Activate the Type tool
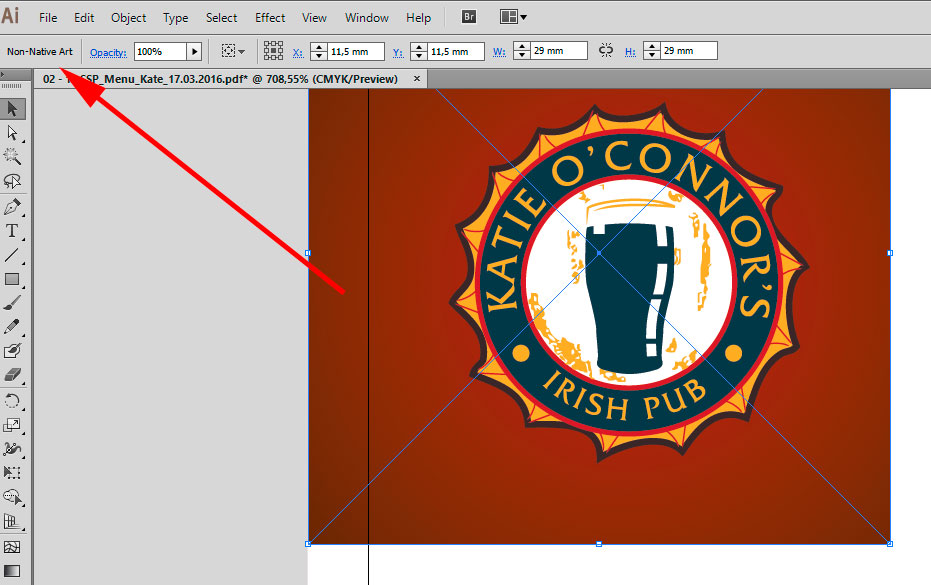Screen dimensions: 931x585 pyautogui.click(x=12, y=231)
